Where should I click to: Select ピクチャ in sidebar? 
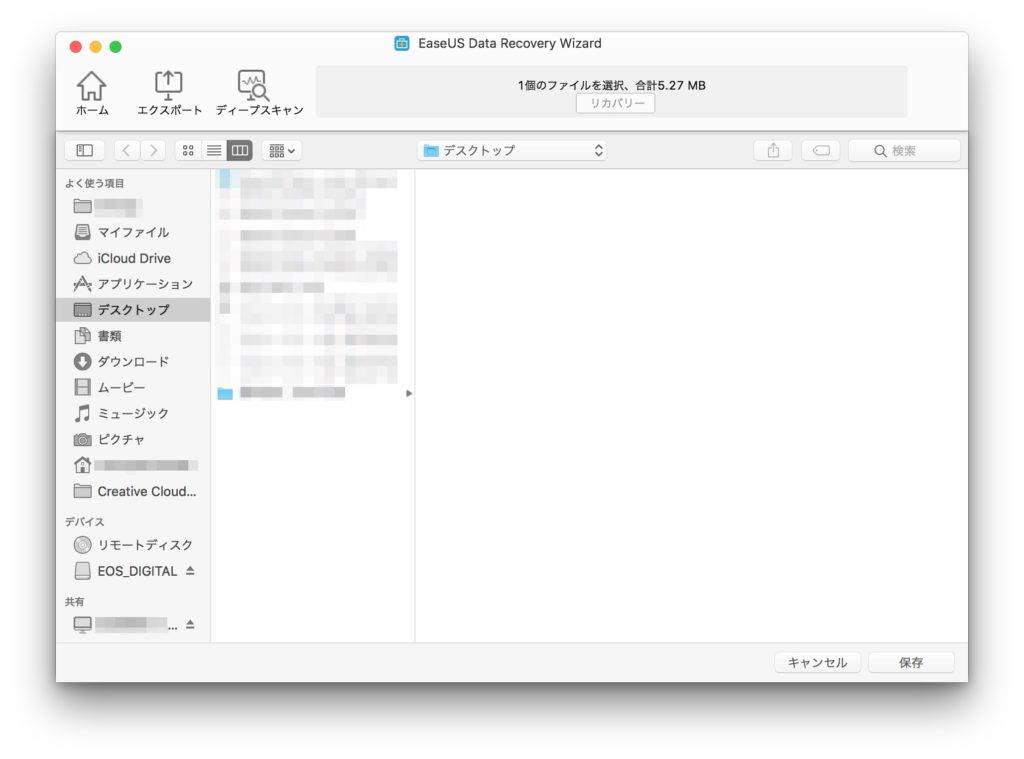(133, 440)
